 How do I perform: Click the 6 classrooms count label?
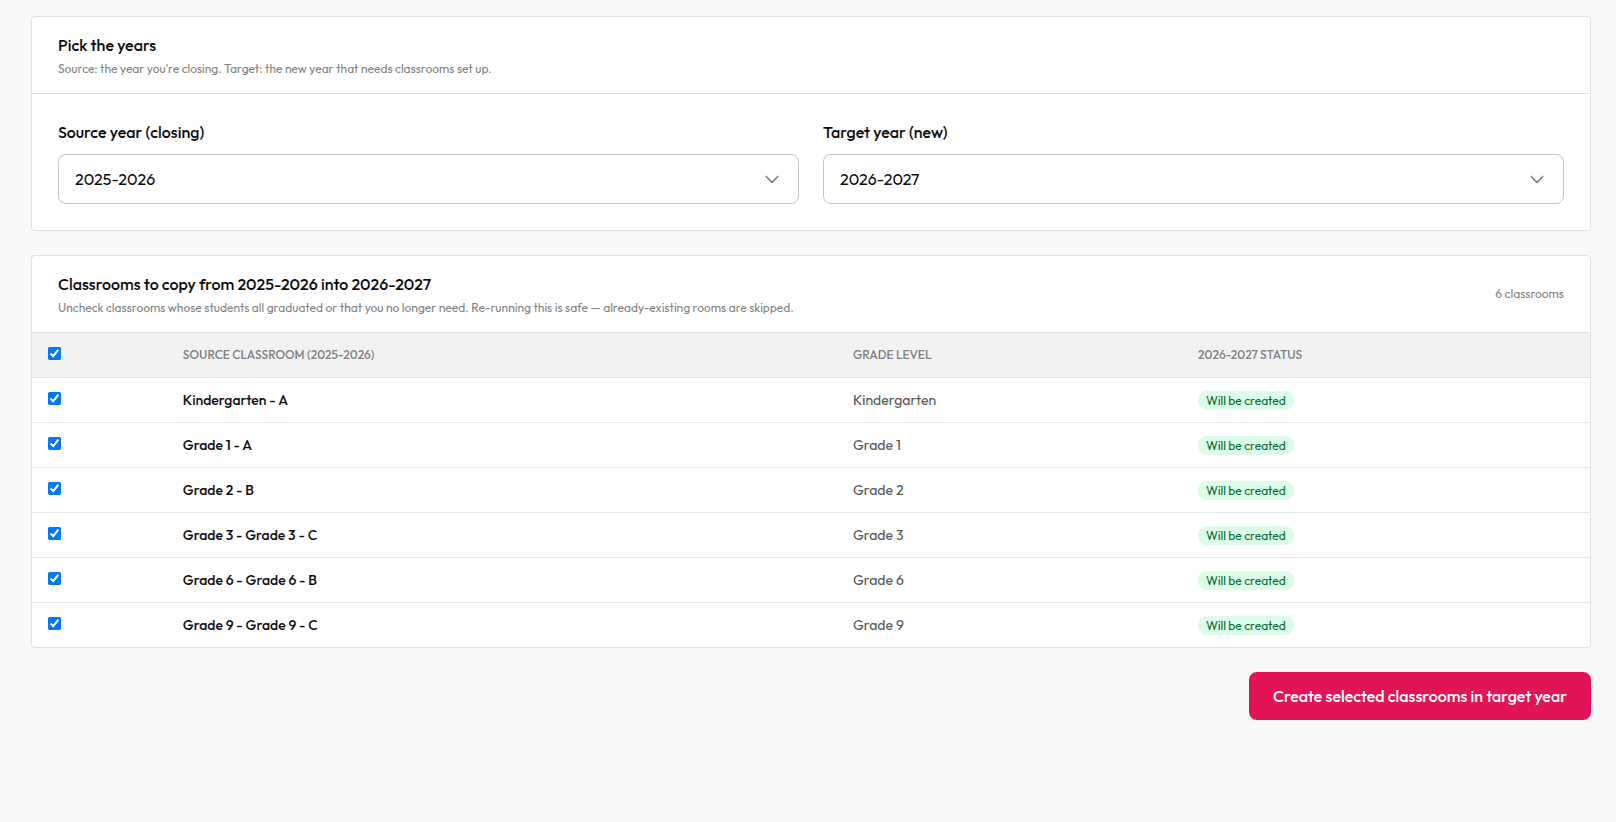pyautogui.click(x=1529, y=294)
